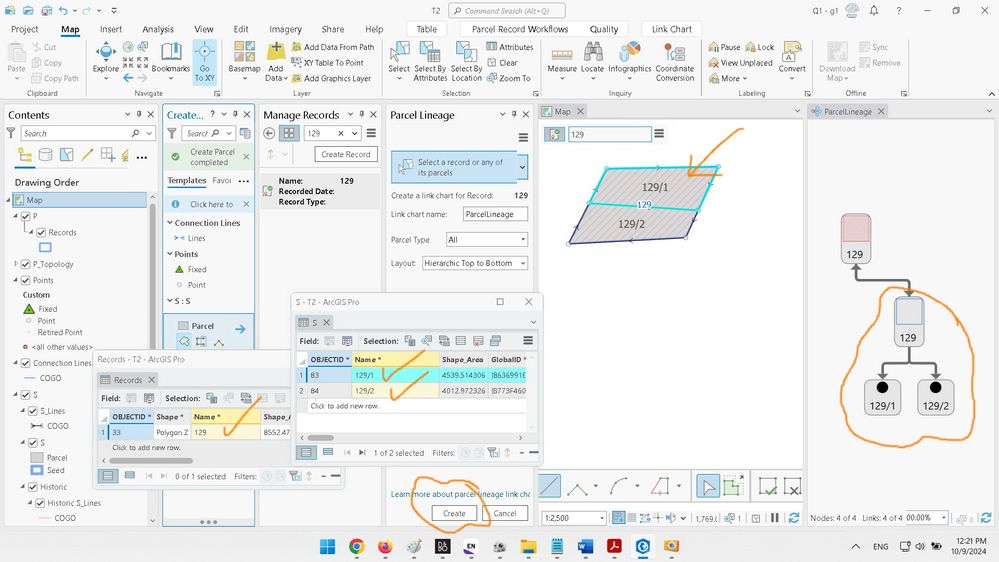
Task: Click the Create button in Parcel Lineage
Action: click(x=454, y=514)
